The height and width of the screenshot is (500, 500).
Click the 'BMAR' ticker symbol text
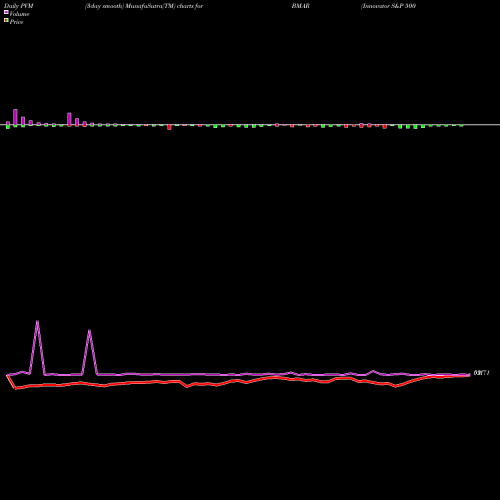click(x=301, y=6)
